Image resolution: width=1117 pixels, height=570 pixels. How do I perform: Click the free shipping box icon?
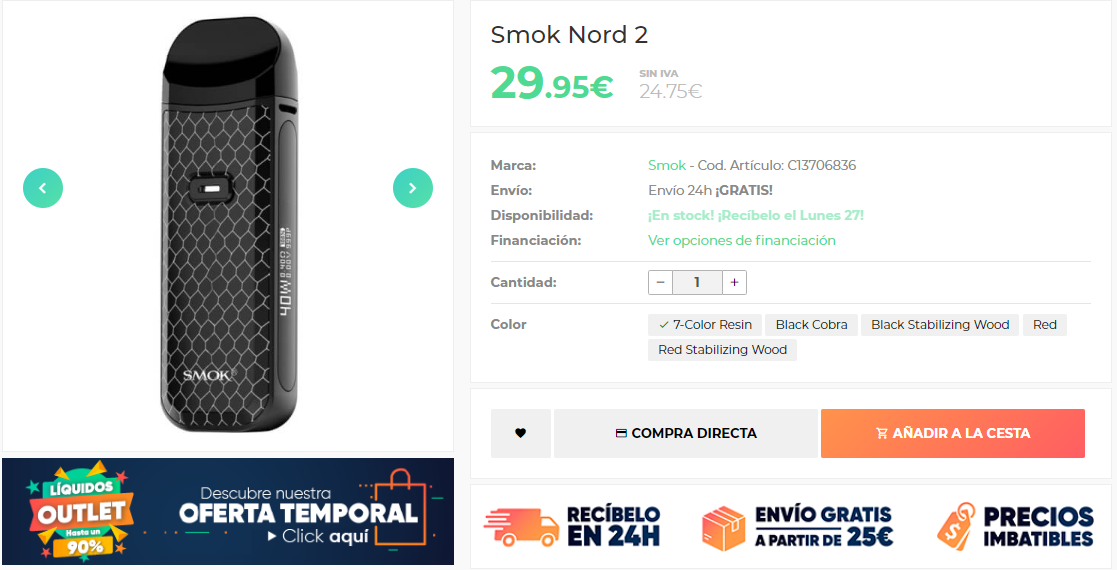pos(723,528)
